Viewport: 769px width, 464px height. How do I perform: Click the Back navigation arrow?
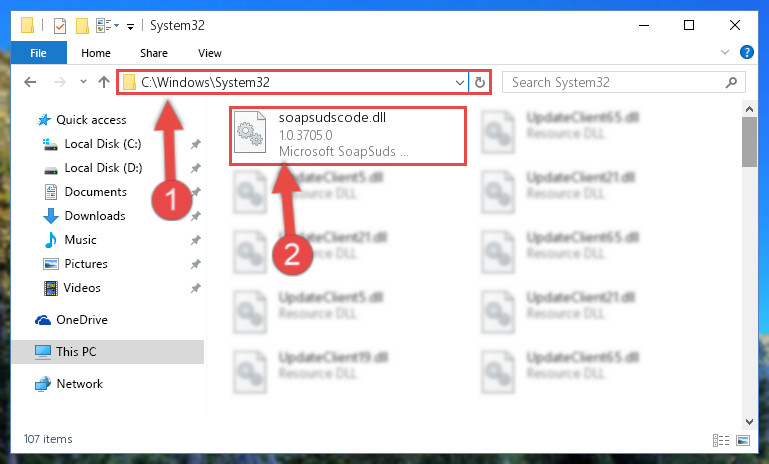click(30, 82)
